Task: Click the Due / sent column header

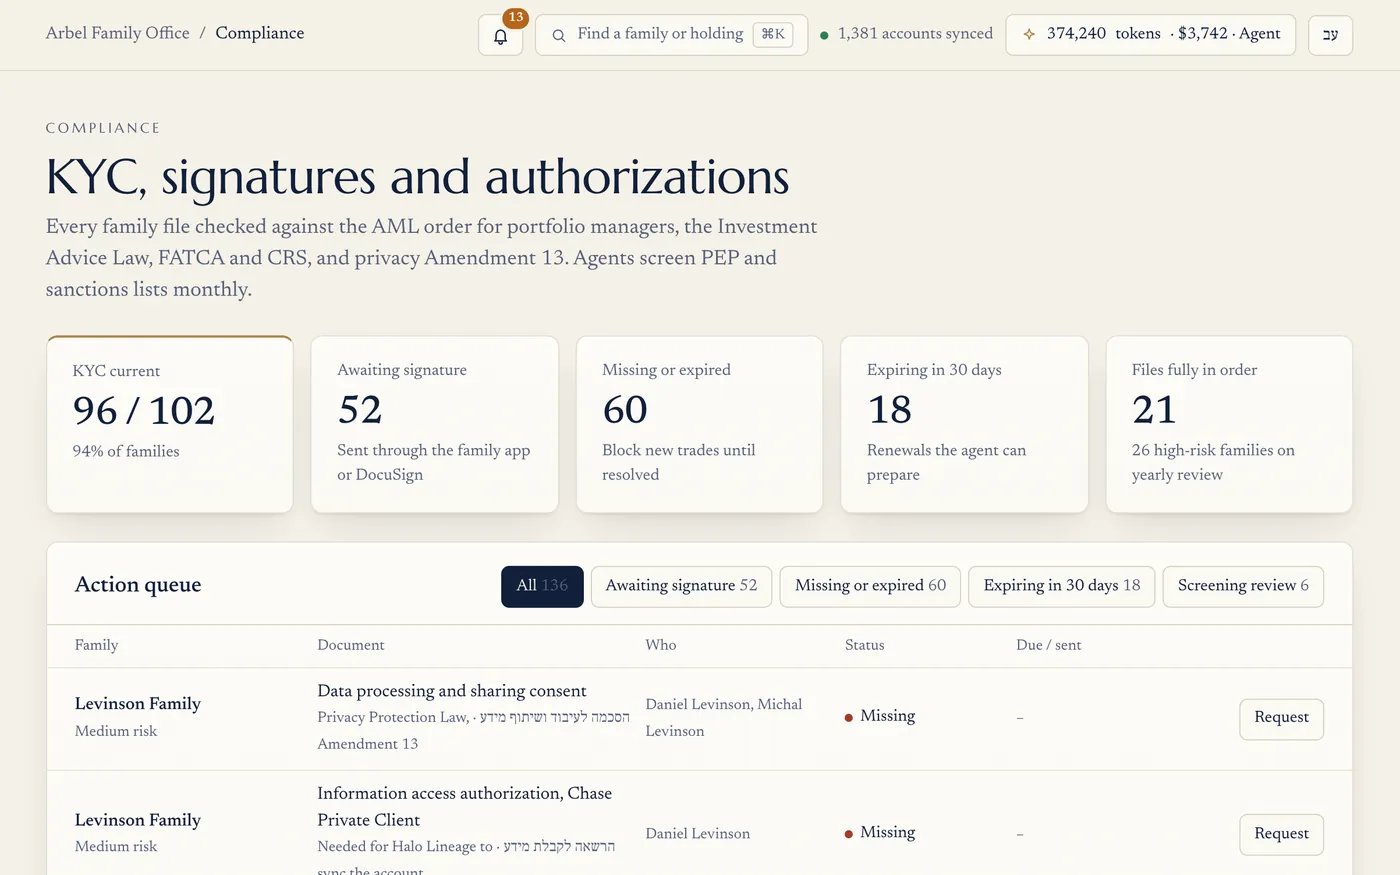Action: pos(1049,645)
